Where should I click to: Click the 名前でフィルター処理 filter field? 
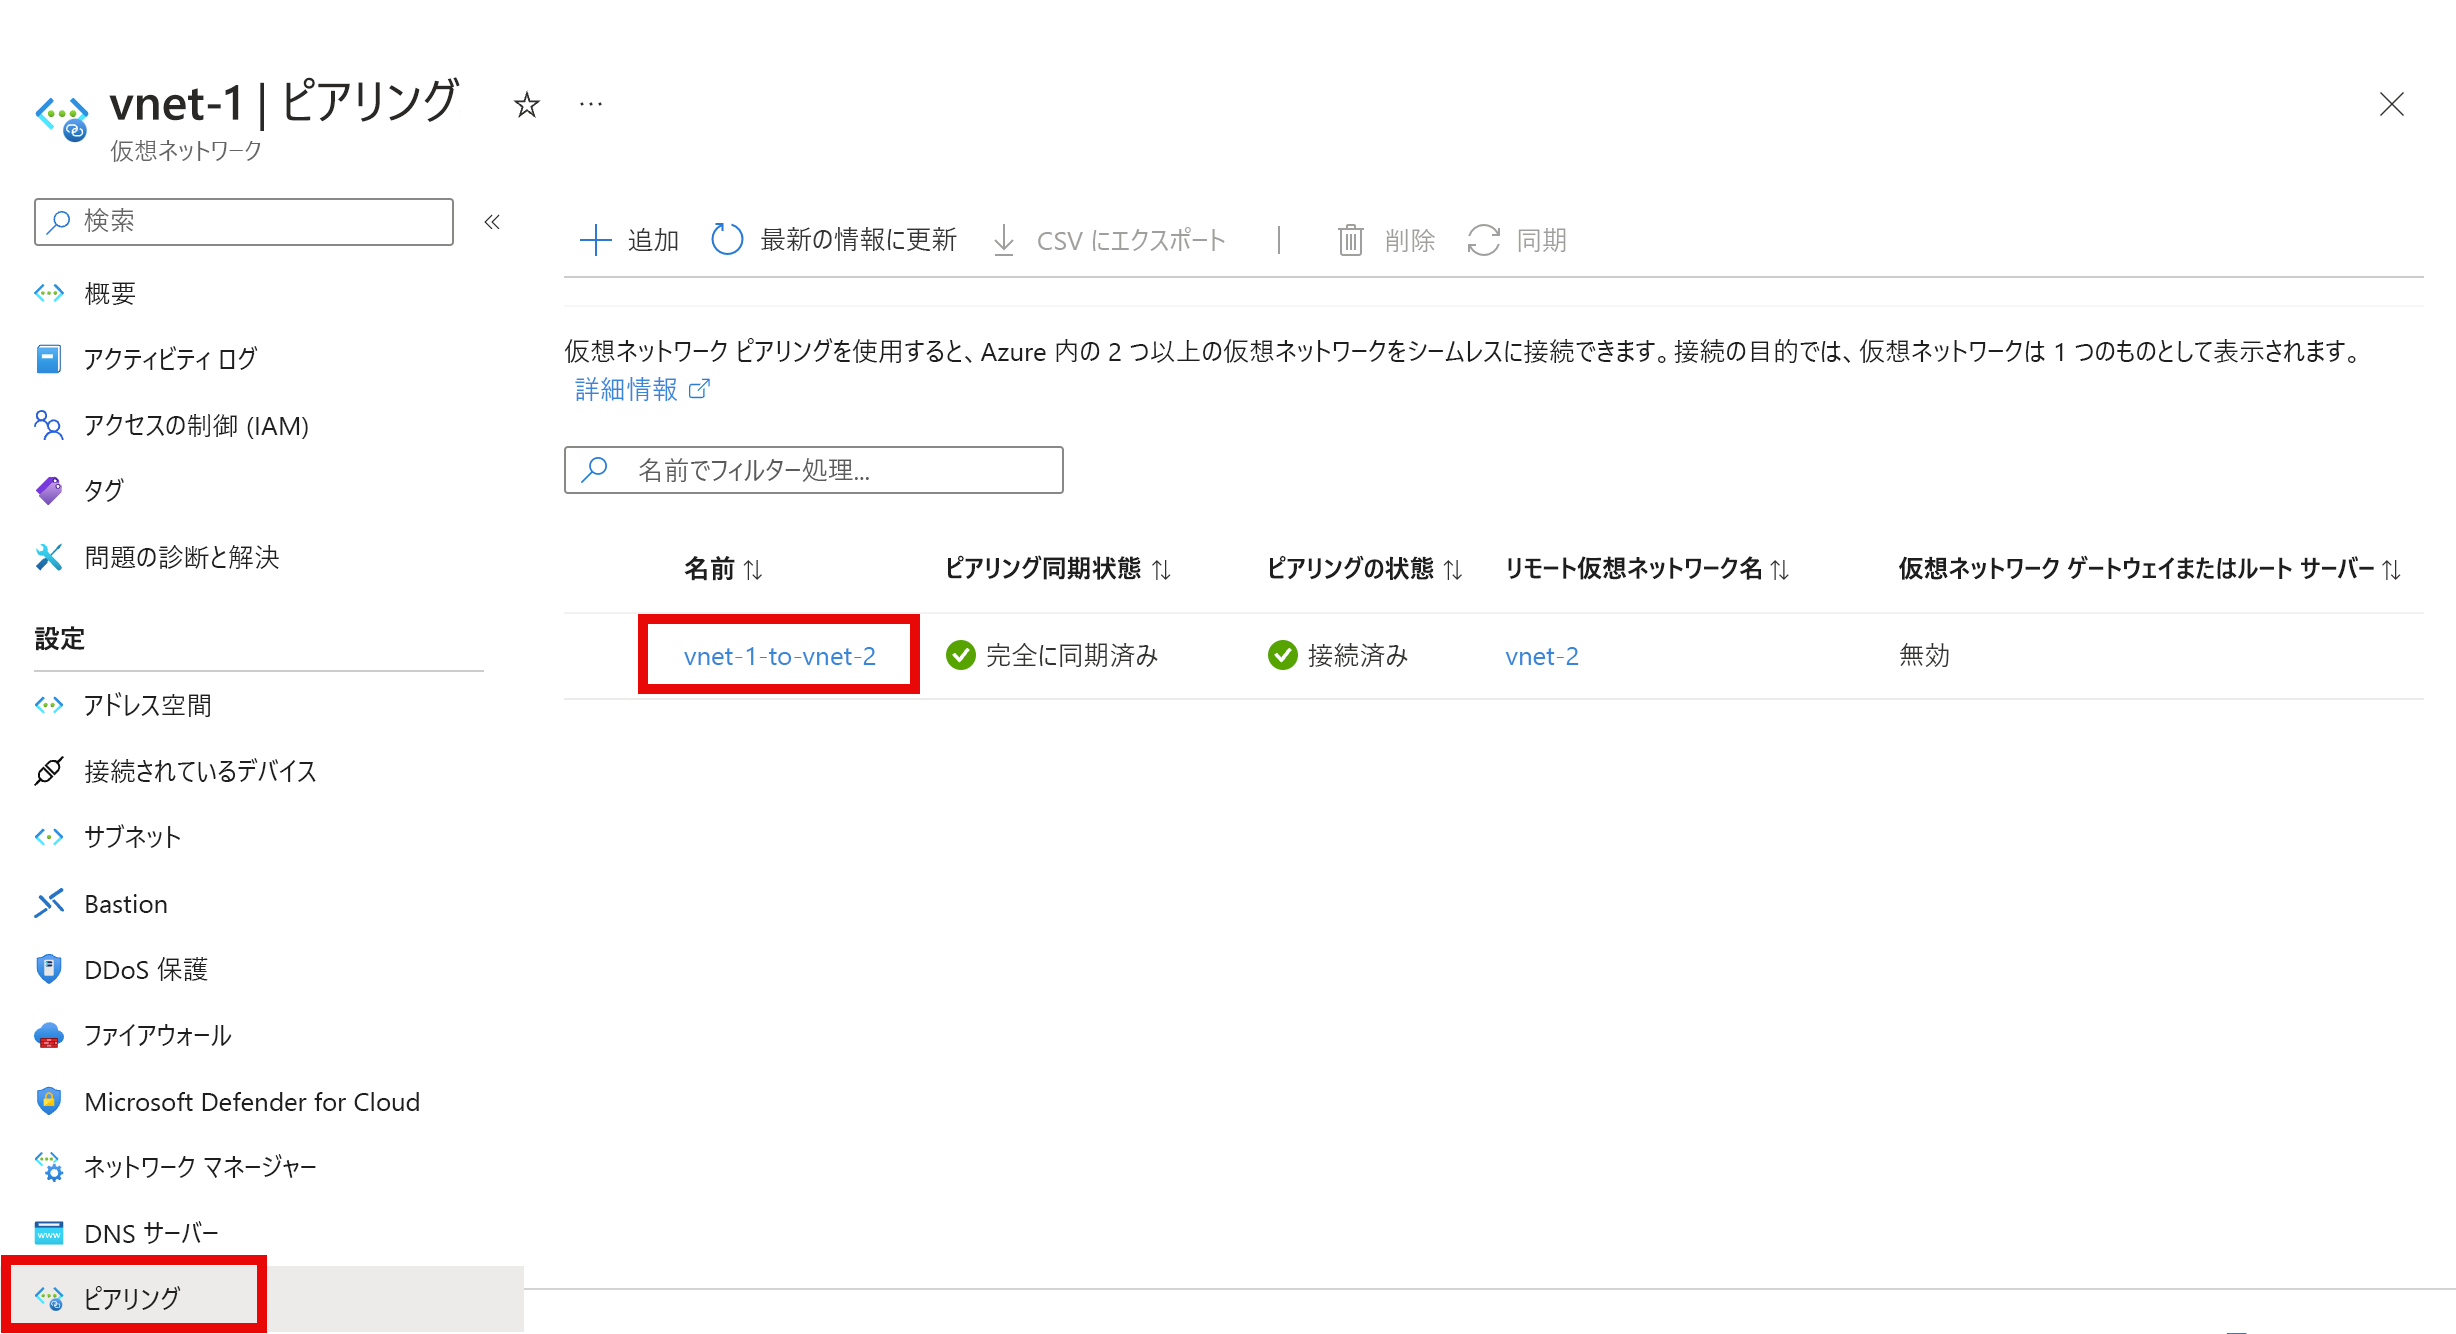[814, 470]
